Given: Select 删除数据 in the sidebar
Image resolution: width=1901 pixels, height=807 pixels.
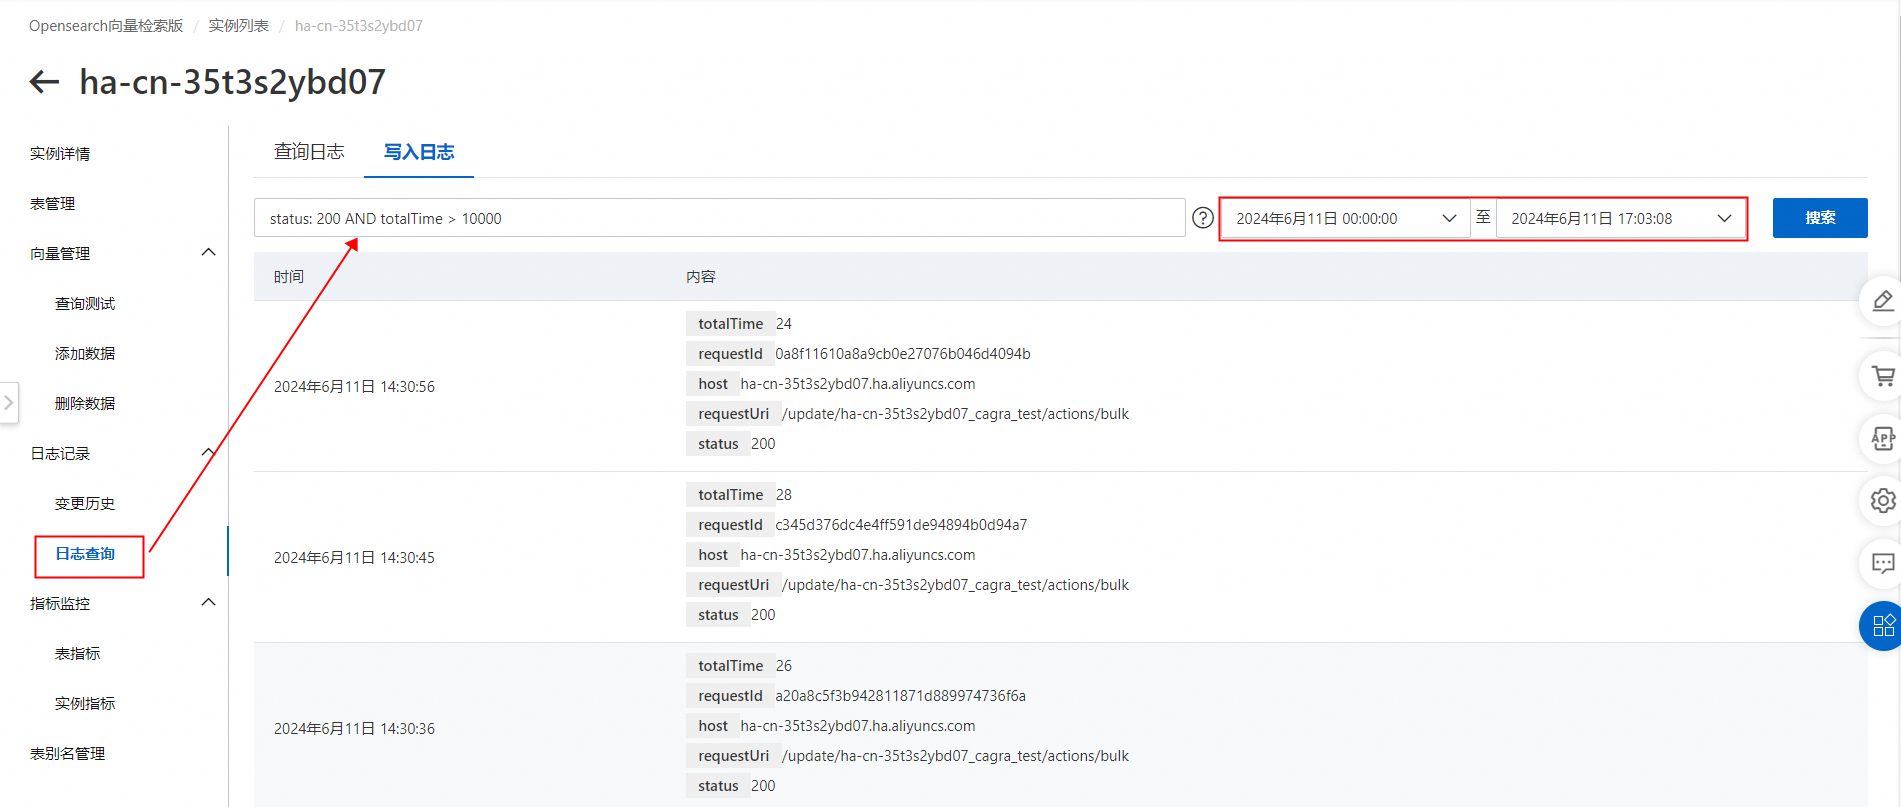Looking at the screenshot, I should point(85,403).
